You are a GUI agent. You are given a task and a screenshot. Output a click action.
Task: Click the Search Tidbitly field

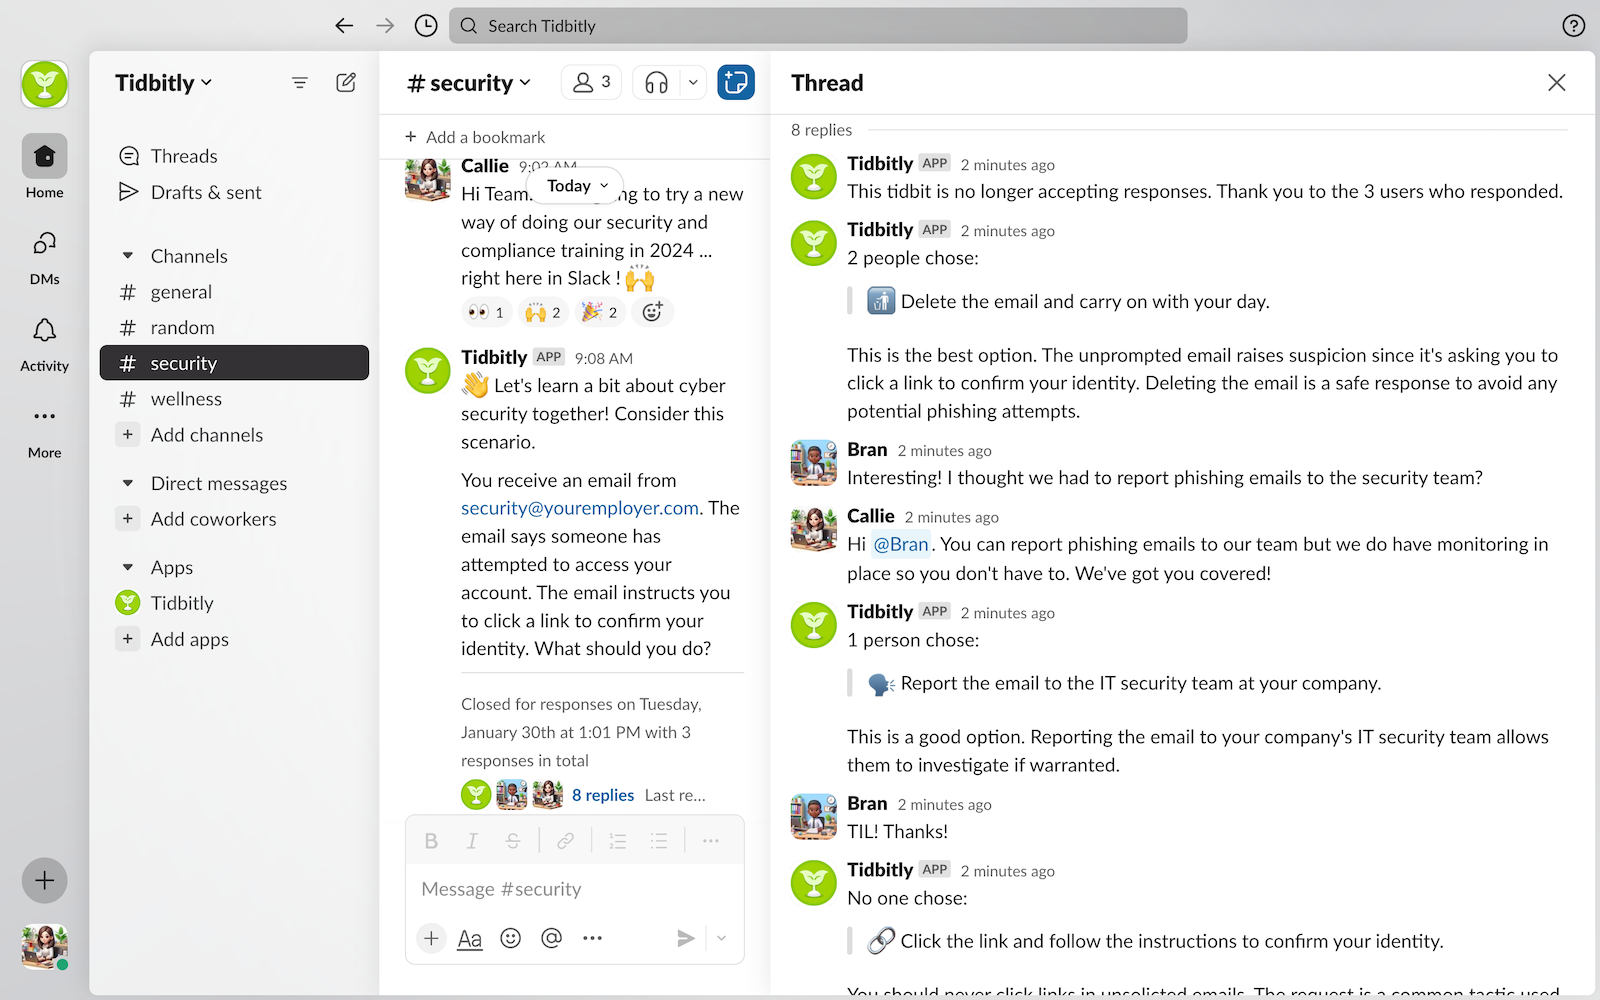pos(819,26)
